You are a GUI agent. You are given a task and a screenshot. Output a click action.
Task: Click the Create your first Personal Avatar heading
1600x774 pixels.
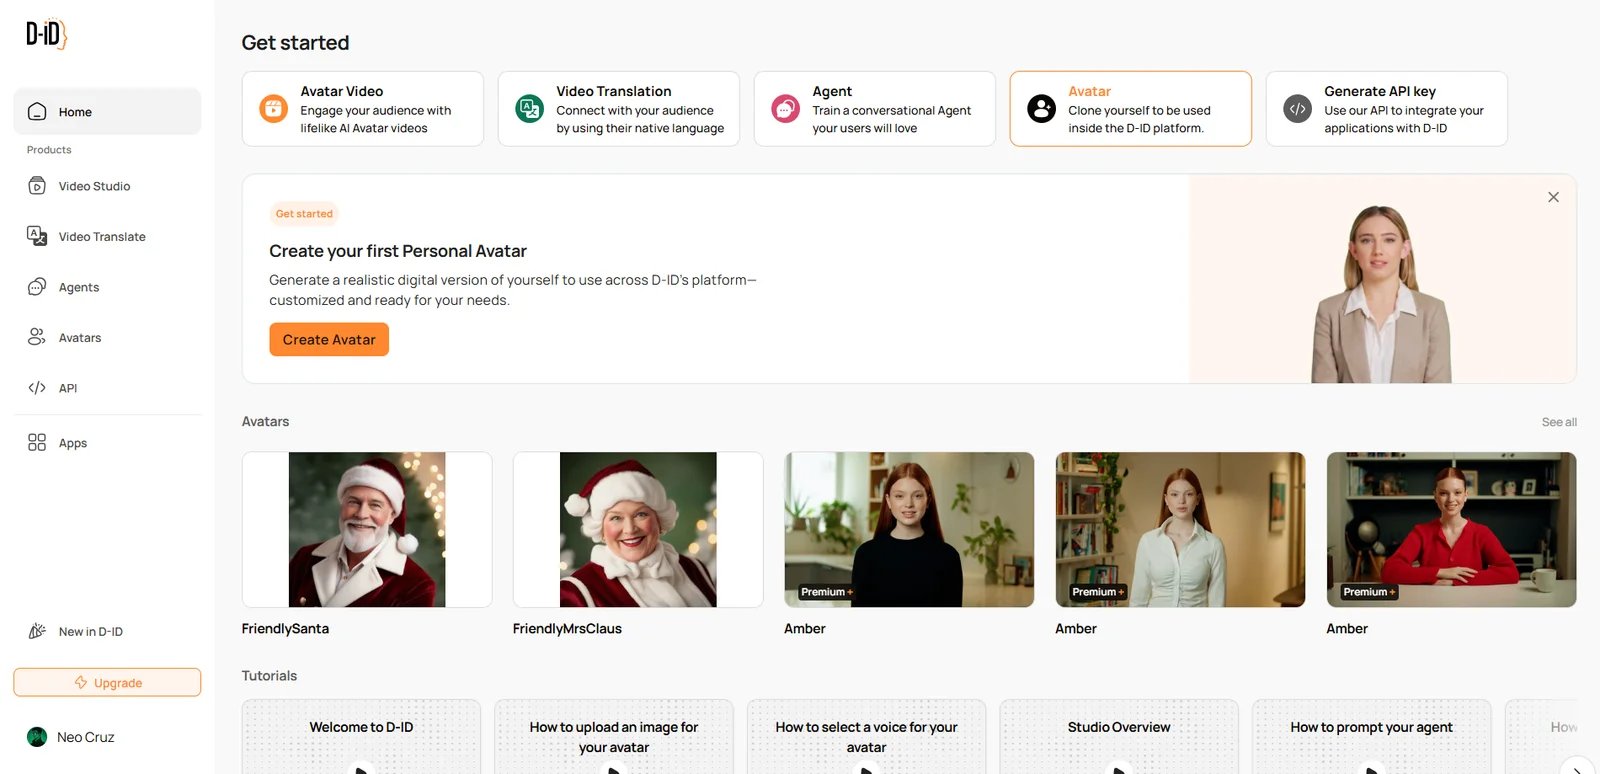(398, 251)
